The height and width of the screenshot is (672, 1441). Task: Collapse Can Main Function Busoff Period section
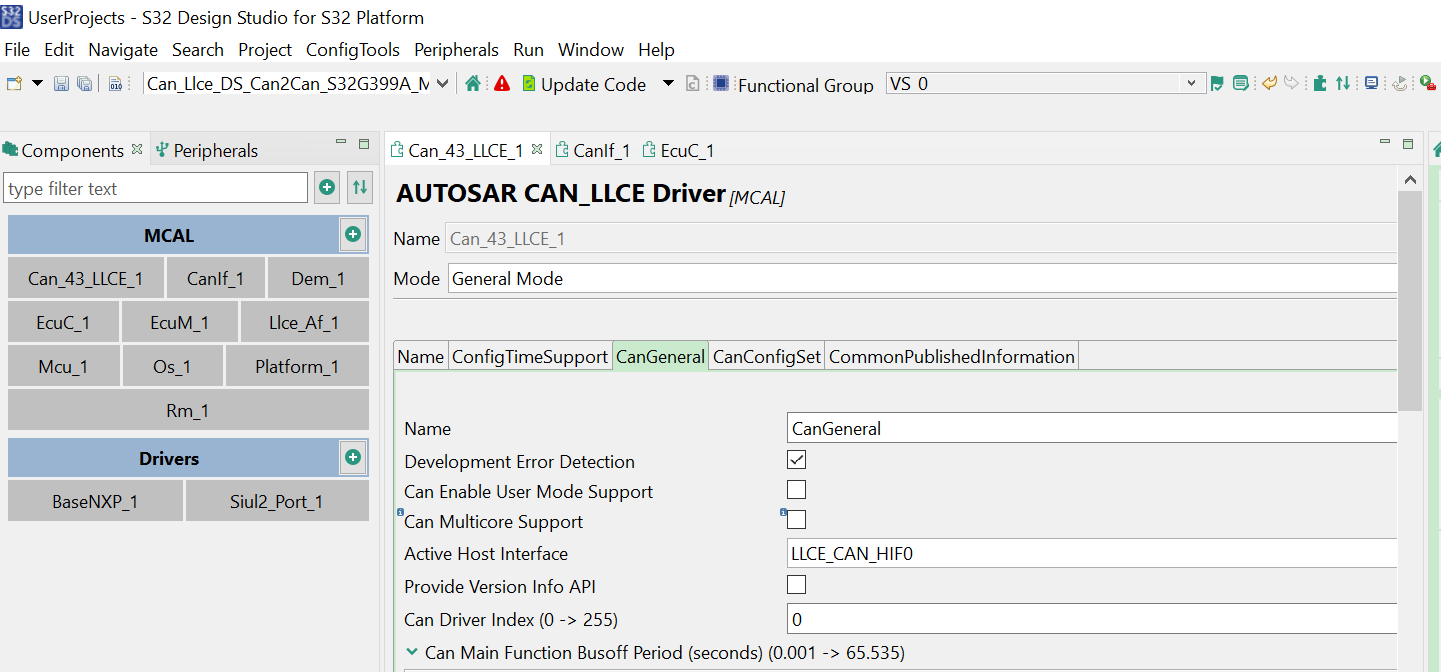coord(410,651)
